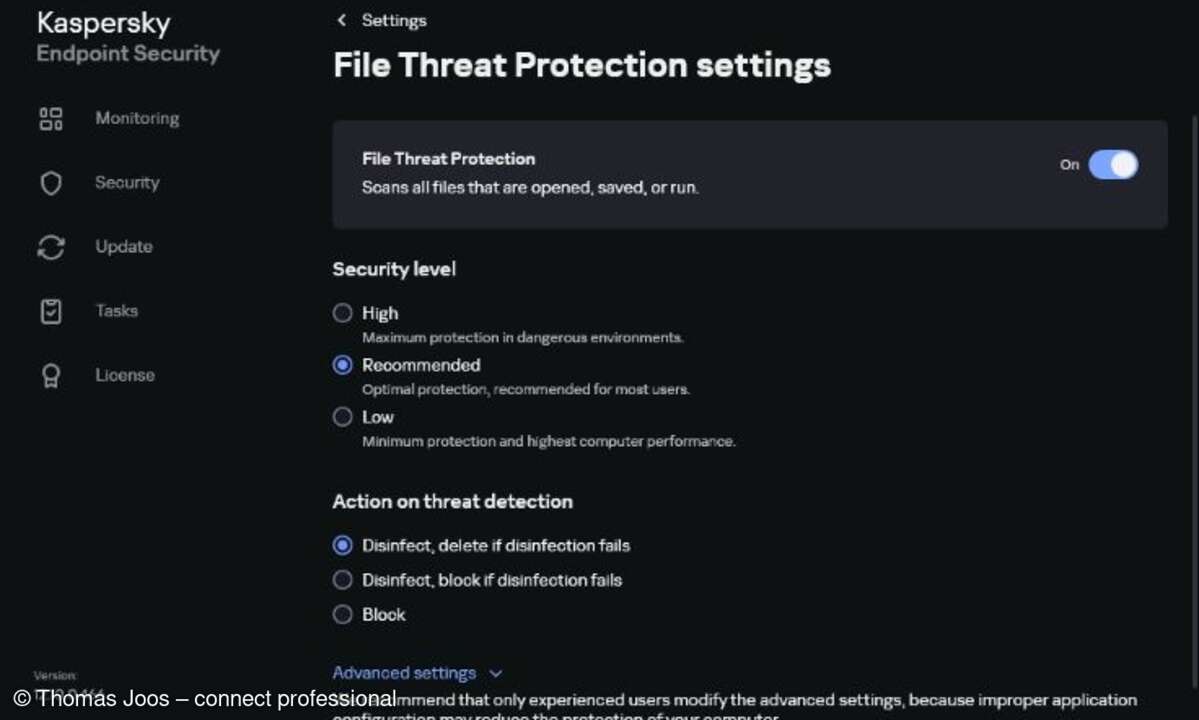Click the Kaspersky logo text

103,23
